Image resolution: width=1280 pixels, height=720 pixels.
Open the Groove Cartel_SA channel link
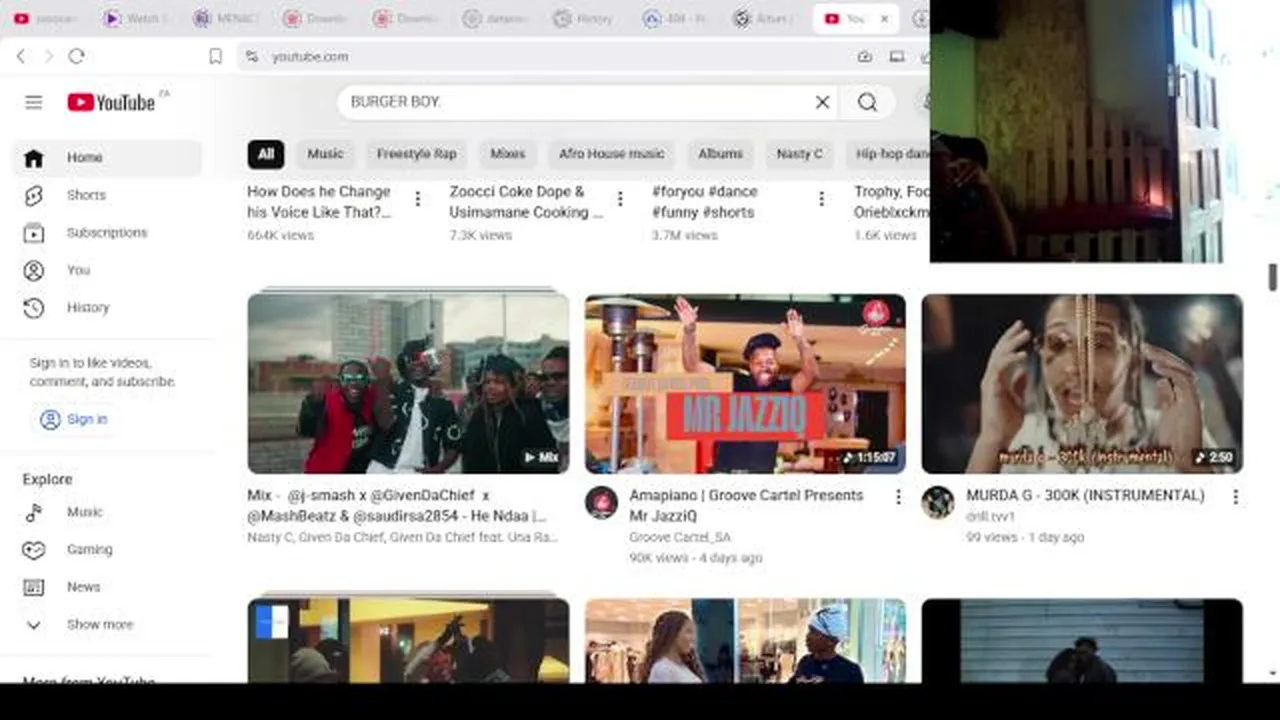click(x=680, y=538)
